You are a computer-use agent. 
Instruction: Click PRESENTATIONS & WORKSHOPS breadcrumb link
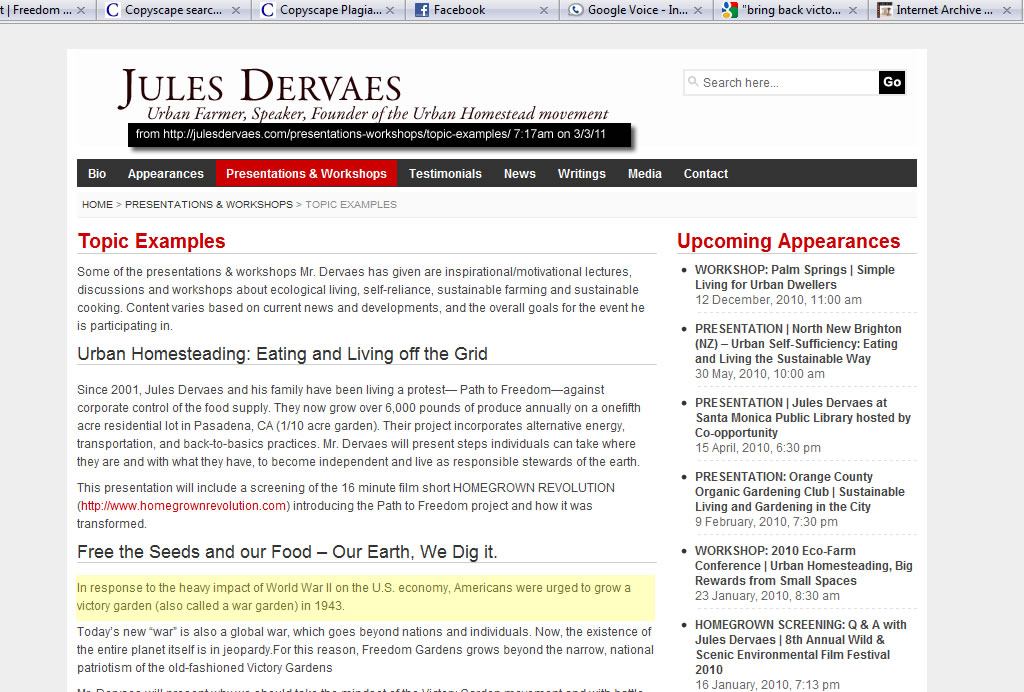click(209, 204)
